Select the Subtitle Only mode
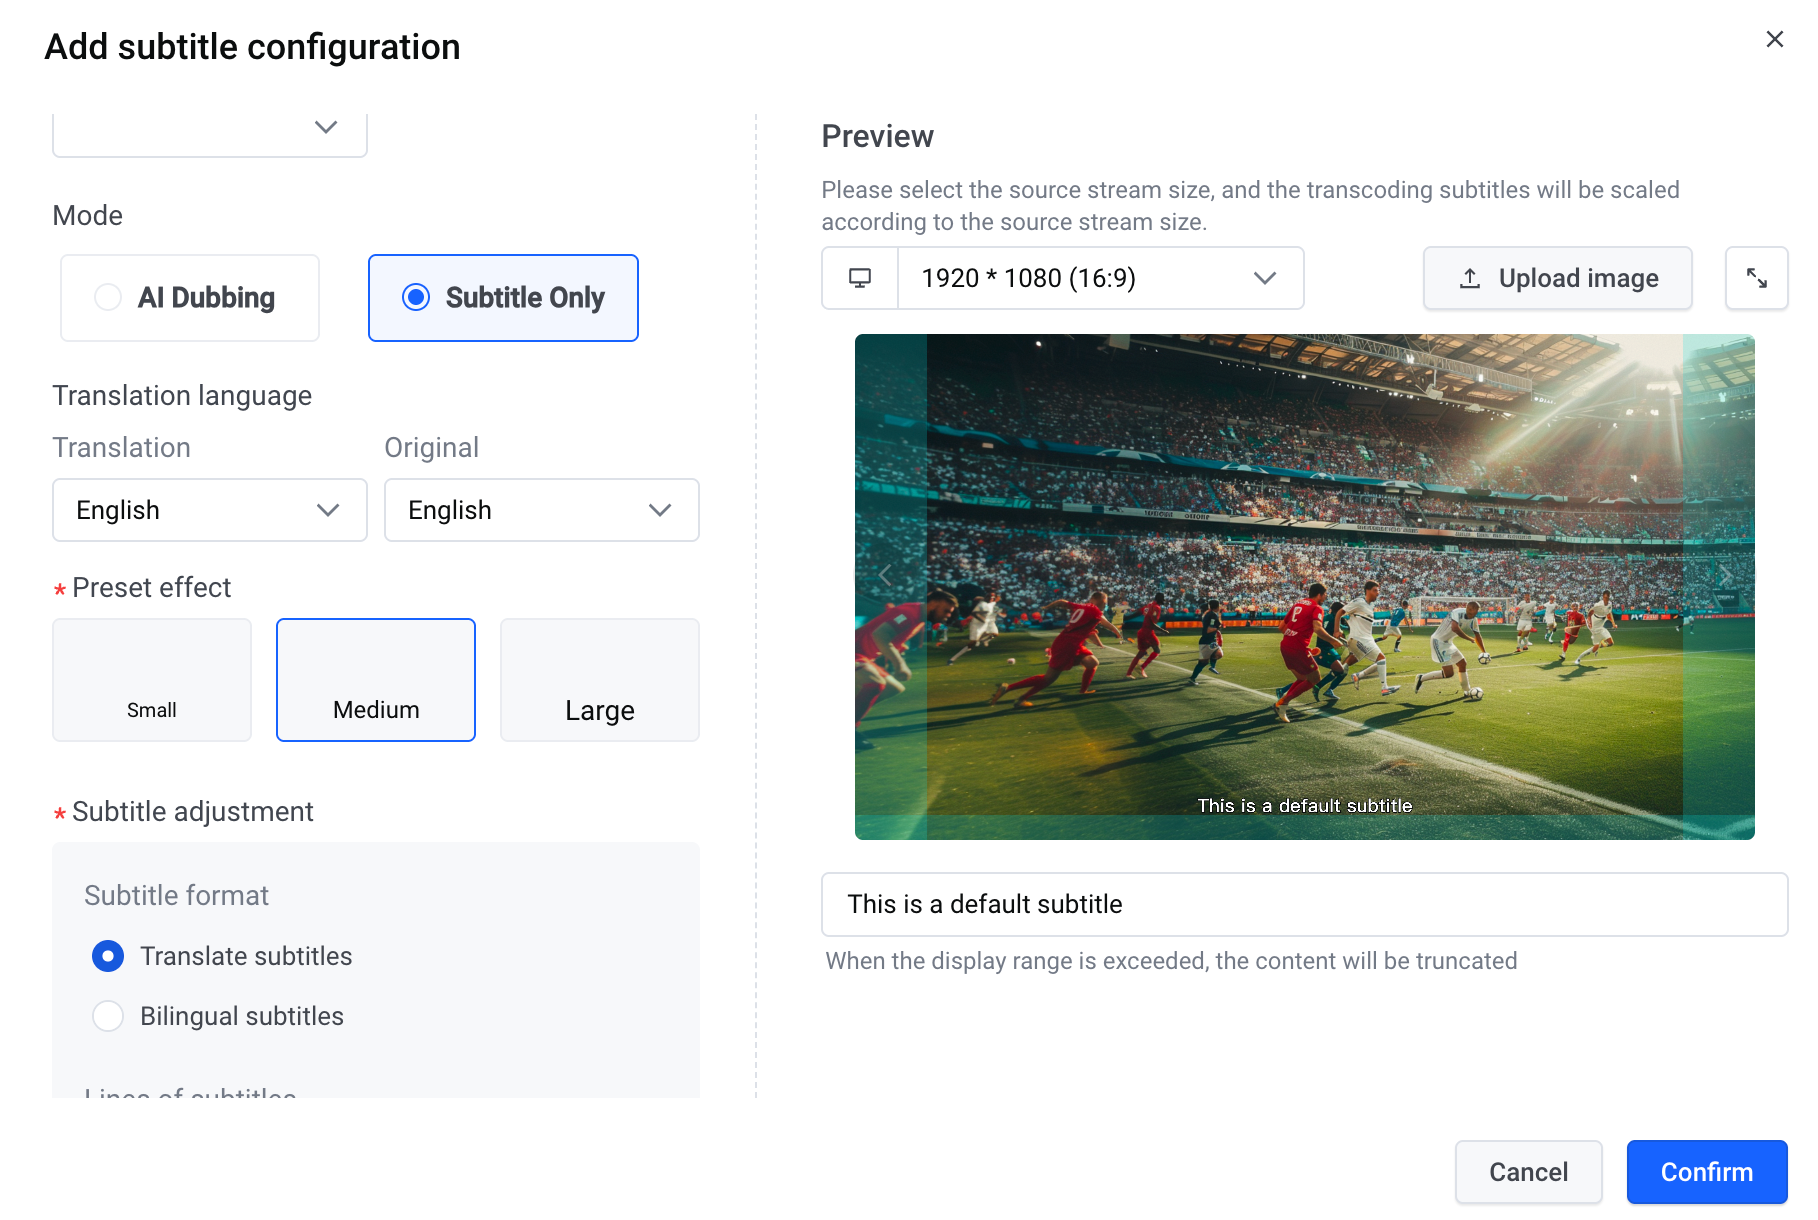The image size is (1818, 1220). pyautogui.click(x=503, y=298)
